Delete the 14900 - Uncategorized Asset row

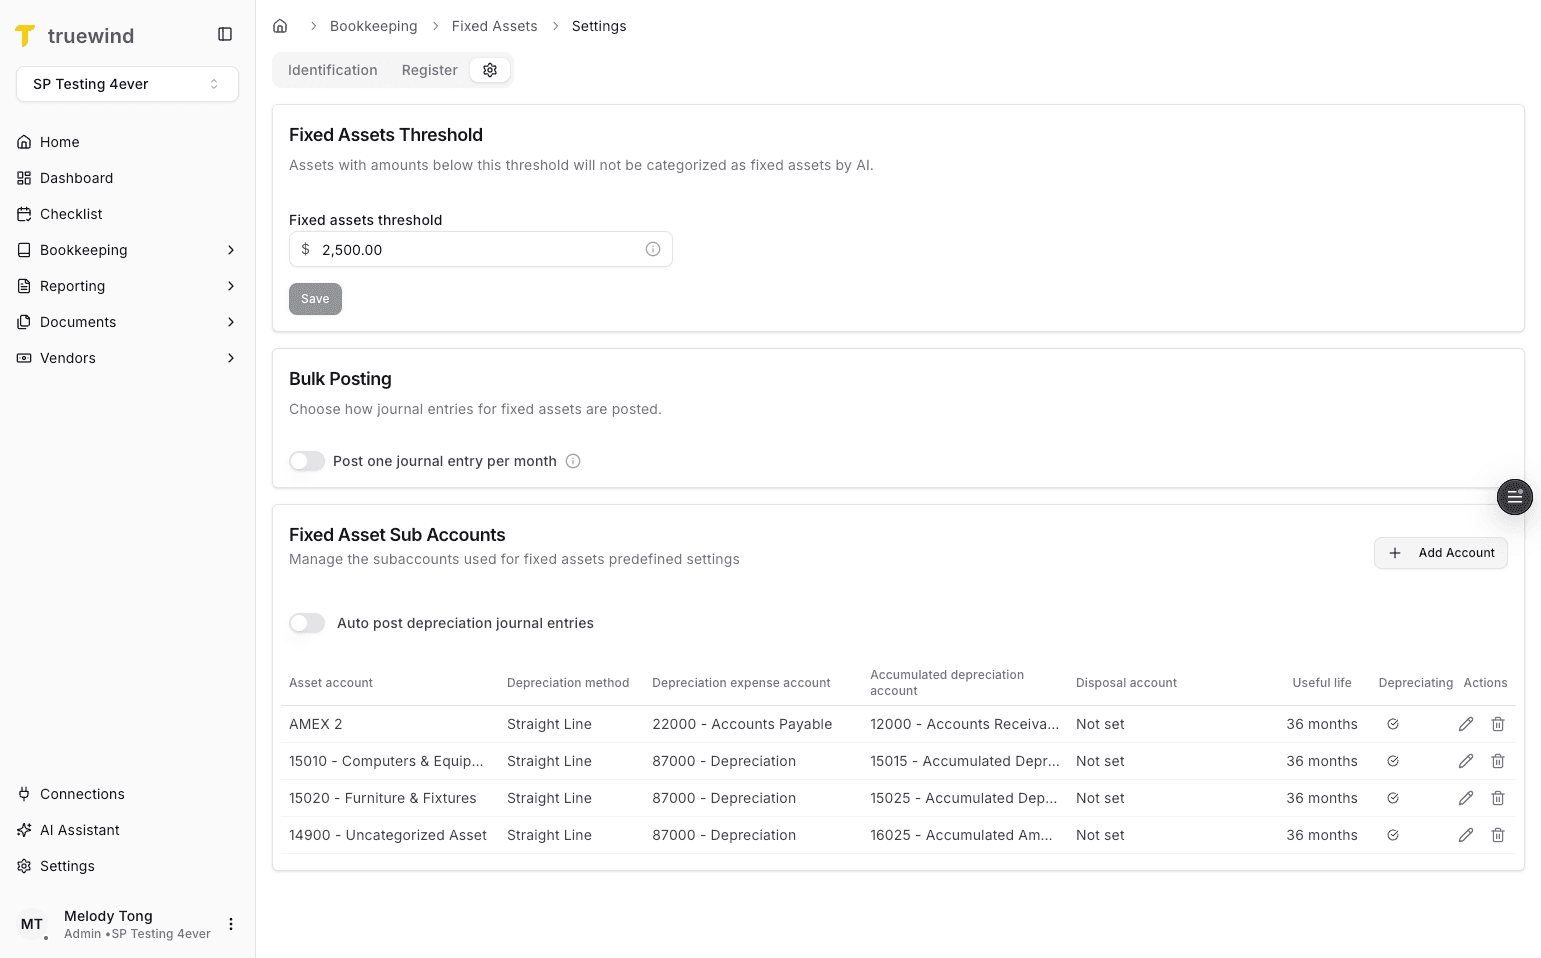click(x=1498, y=834)
